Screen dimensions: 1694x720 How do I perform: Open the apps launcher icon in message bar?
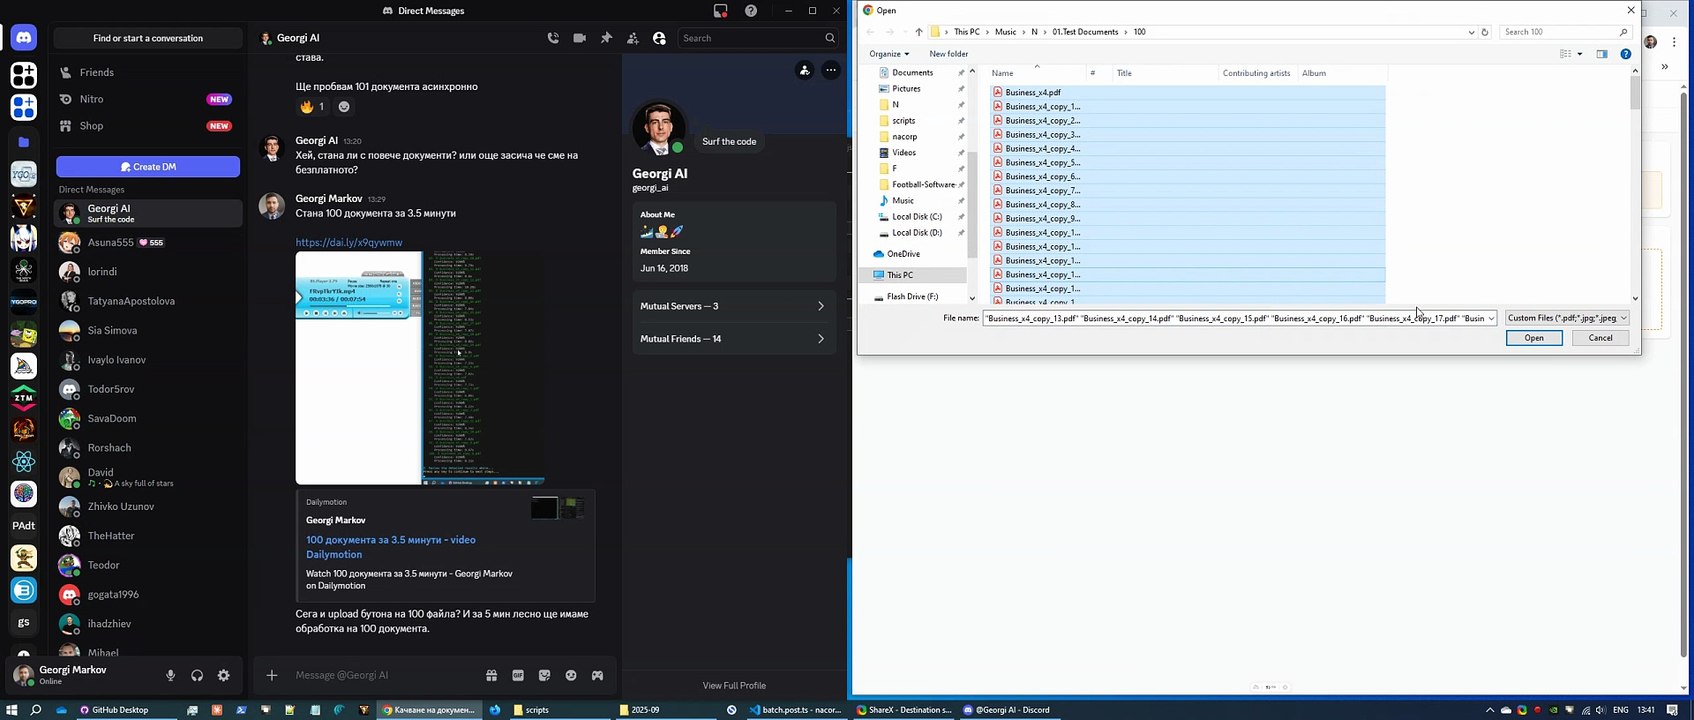pyautogui.click(x=598, y=676)
